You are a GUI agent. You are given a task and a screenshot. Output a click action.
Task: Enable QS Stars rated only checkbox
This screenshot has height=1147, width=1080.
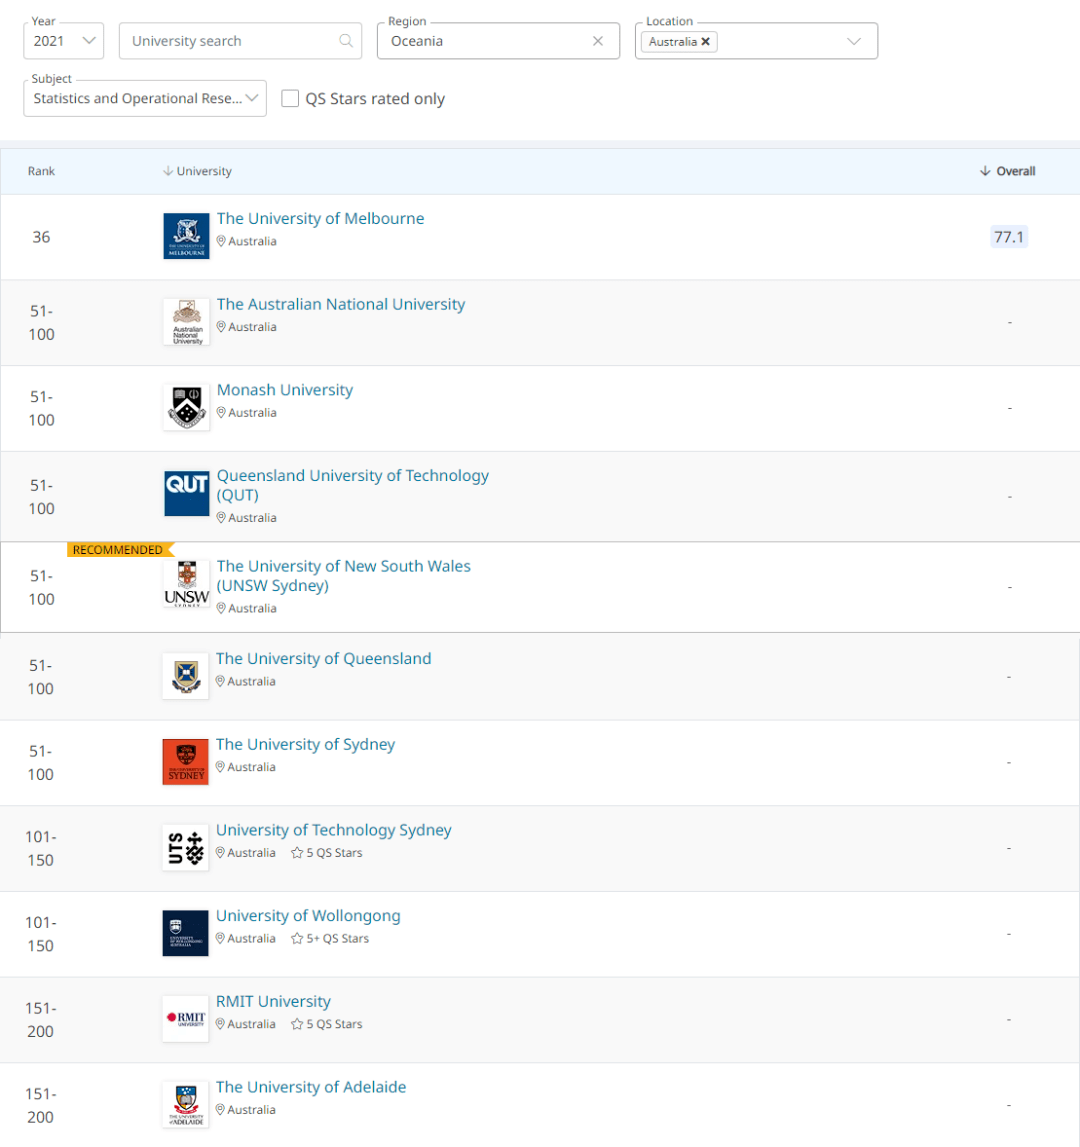(290, 98)
